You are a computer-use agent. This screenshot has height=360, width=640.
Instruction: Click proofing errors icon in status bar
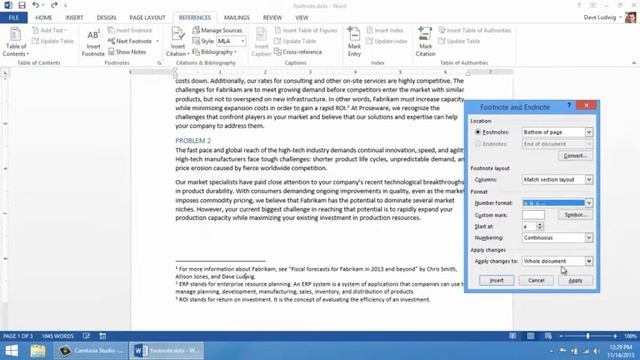[86, 336]
